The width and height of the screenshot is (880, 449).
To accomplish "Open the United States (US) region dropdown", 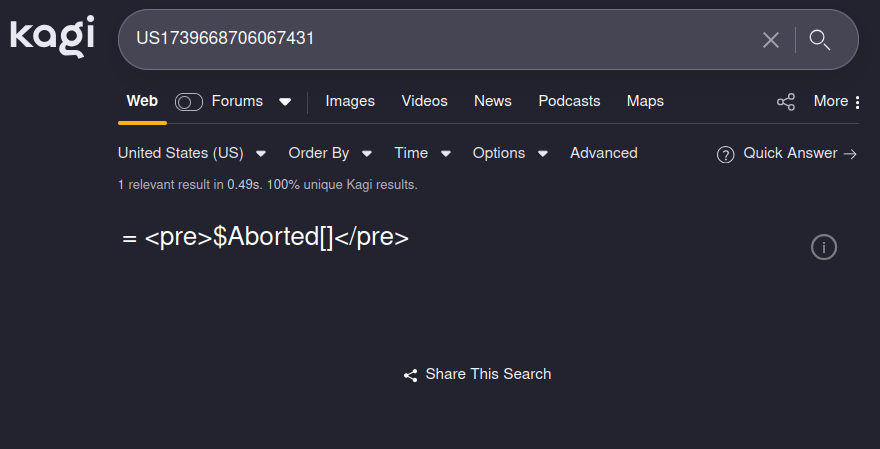I will coord(192,153).
